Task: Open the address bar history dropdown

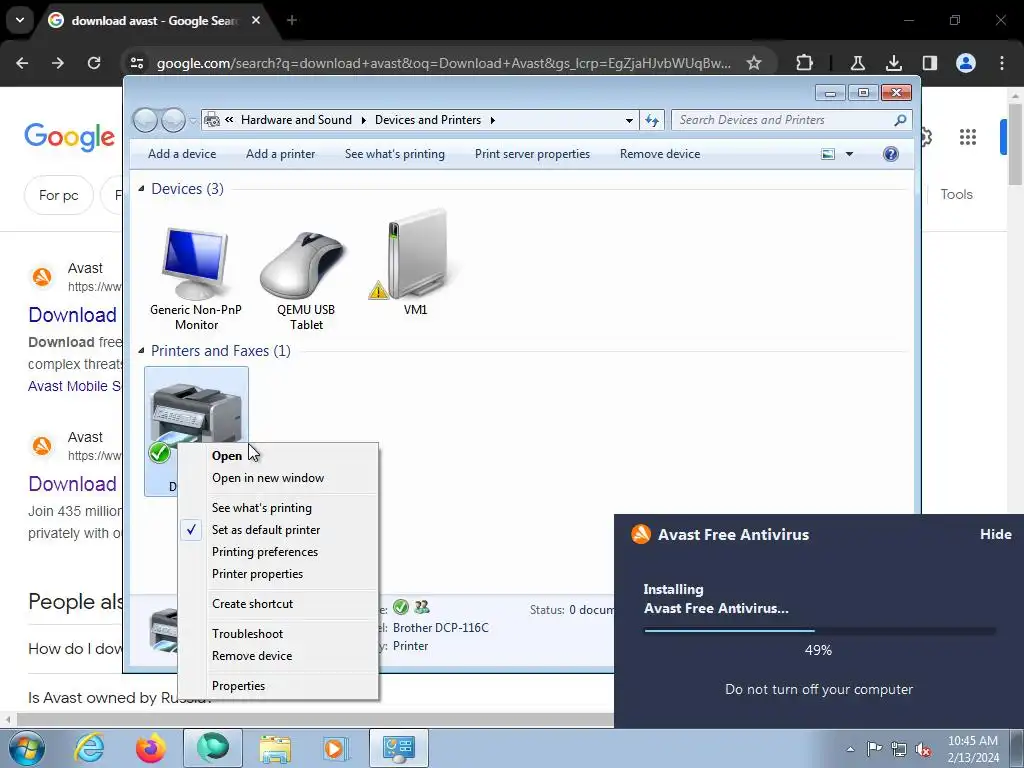Action: tap(629, 120)
